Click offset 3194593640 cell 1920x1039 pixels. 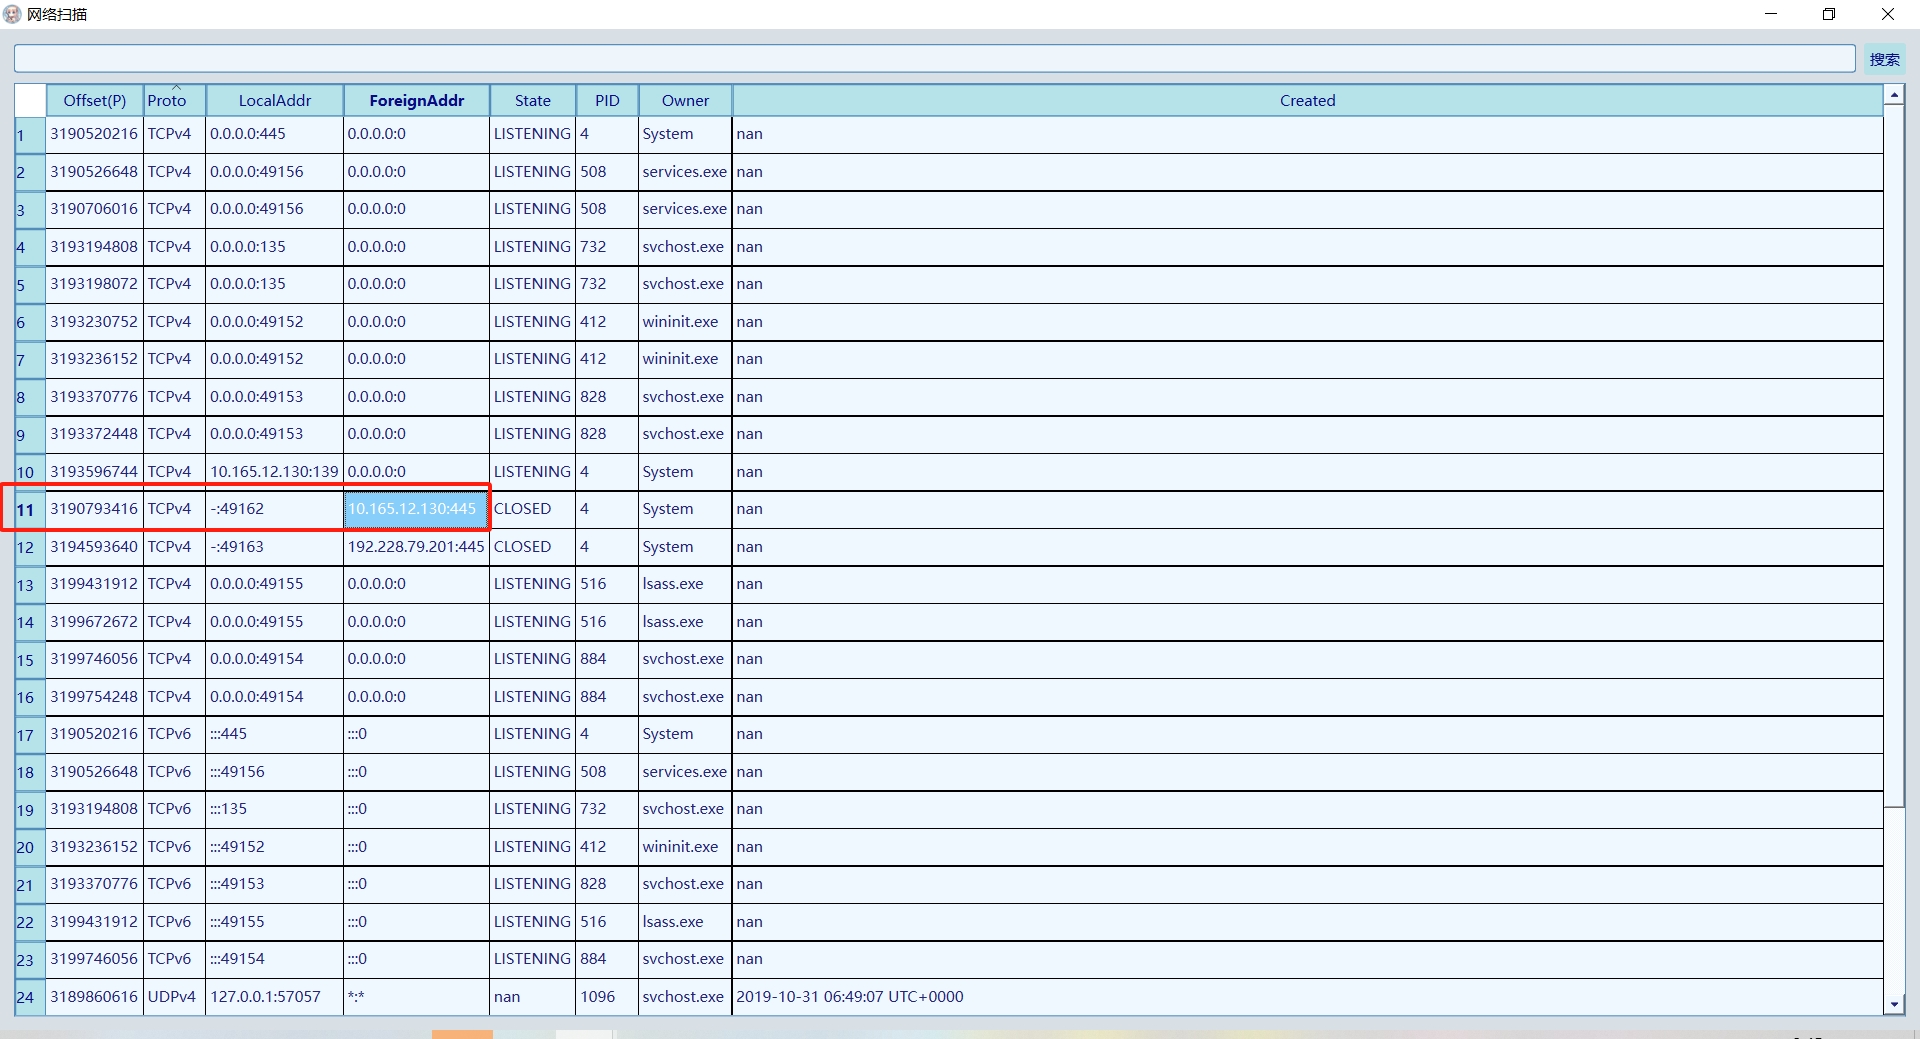point(94,547)
